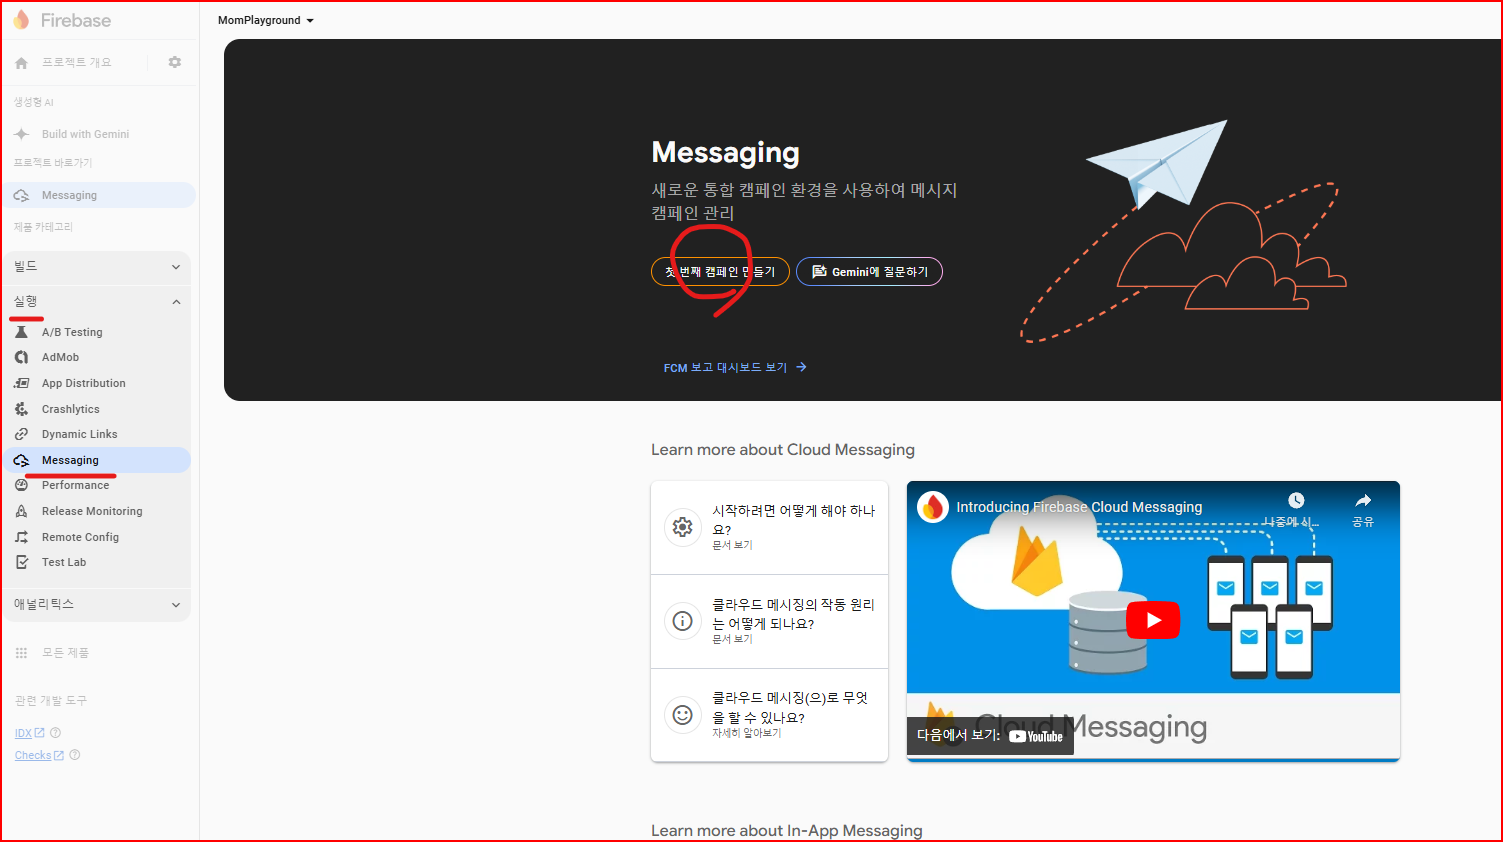Open FCM 보고 대시보드 보기 link

click(735, 368)
